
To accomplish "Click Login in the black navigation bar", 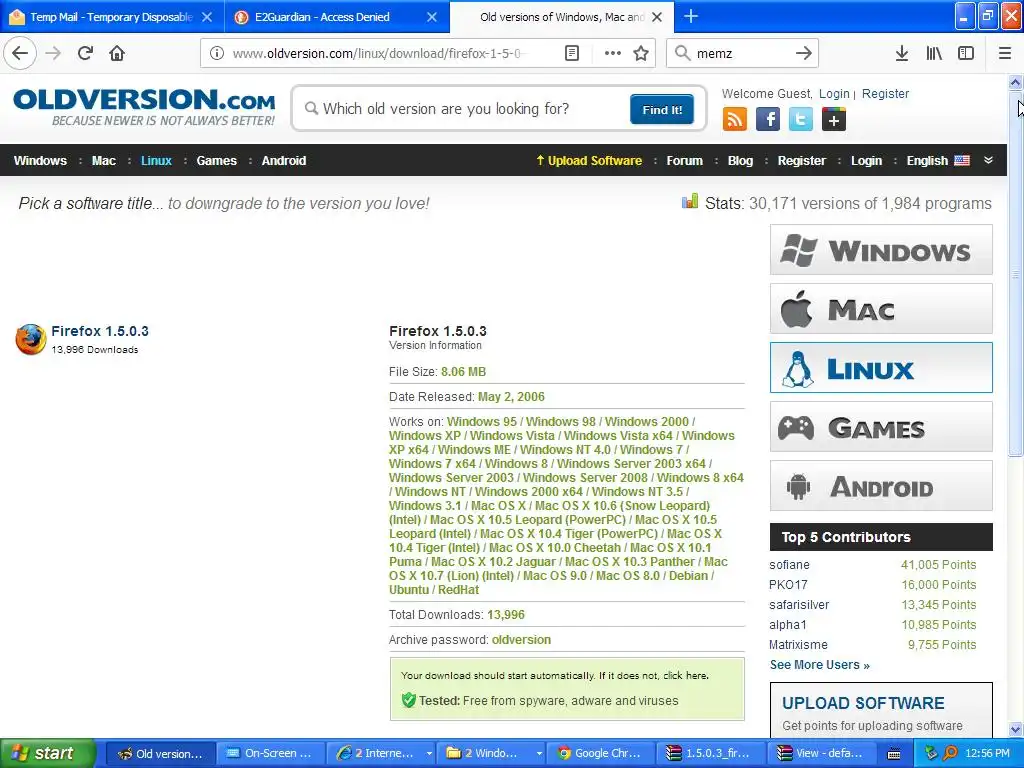I will click(x=866, y=161).
